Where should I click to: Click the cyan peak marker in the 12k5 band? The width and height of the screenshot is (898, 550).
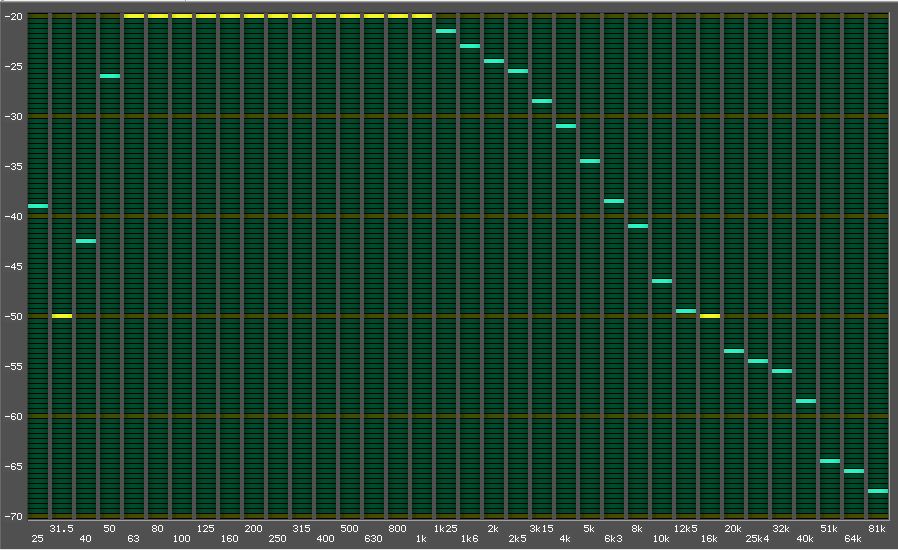(x=687, y=311)
